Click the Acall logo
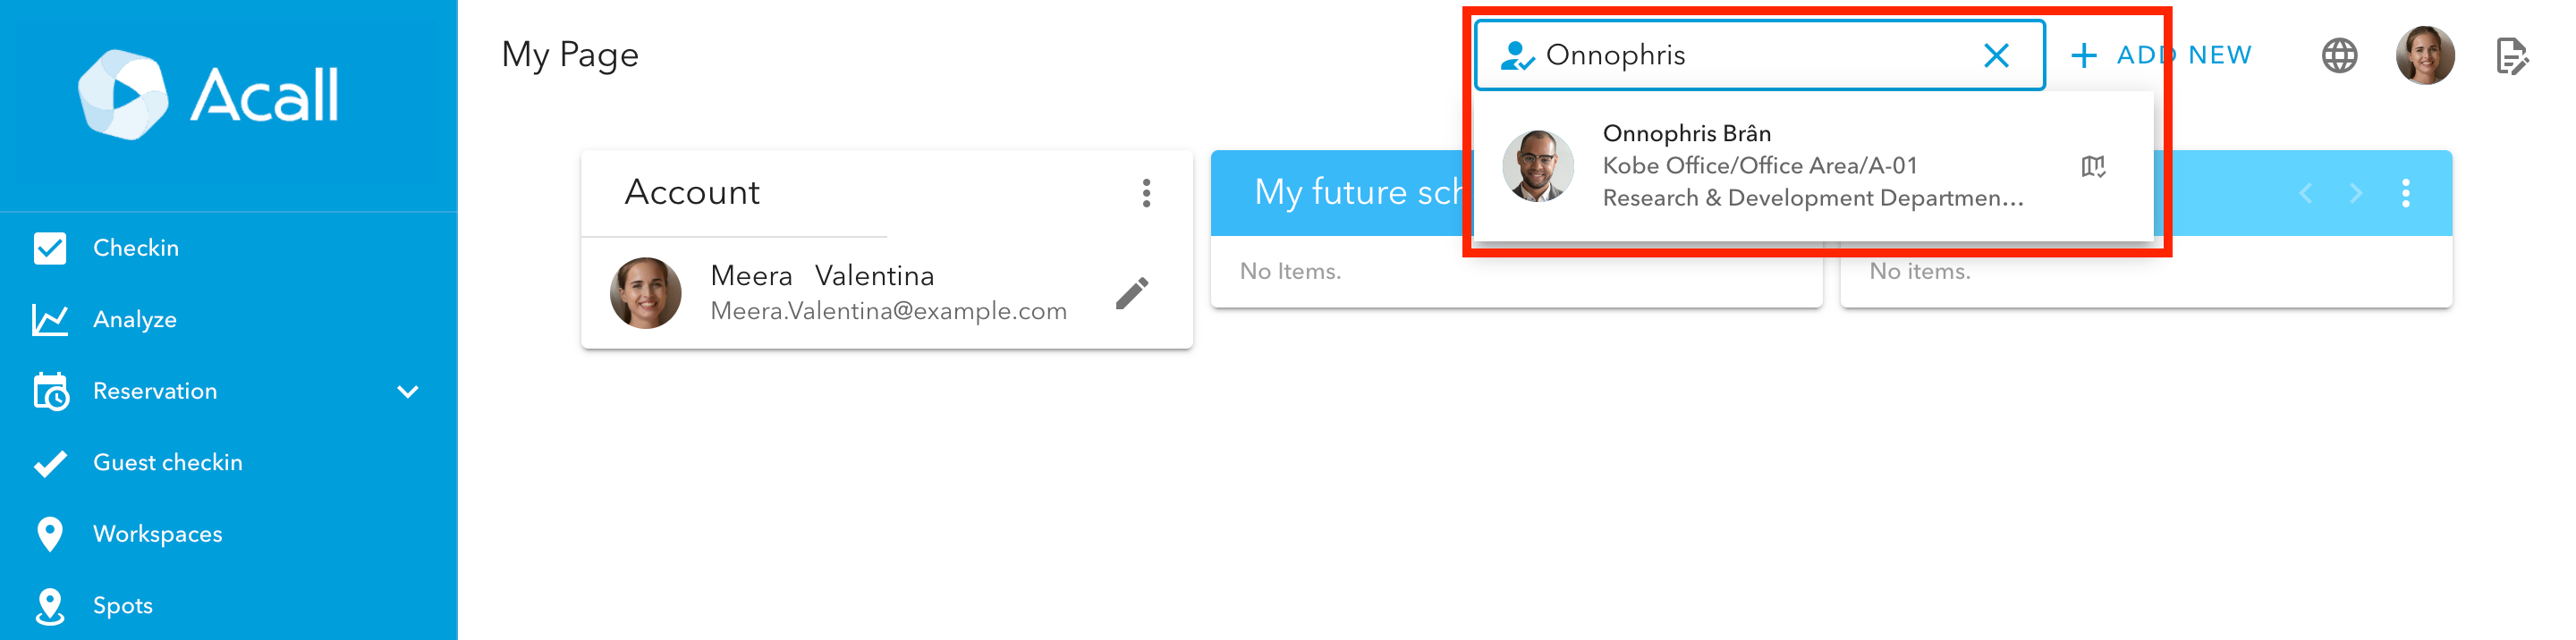The image size is (2576, 640). pyautogui.click(x=208, y=94)
